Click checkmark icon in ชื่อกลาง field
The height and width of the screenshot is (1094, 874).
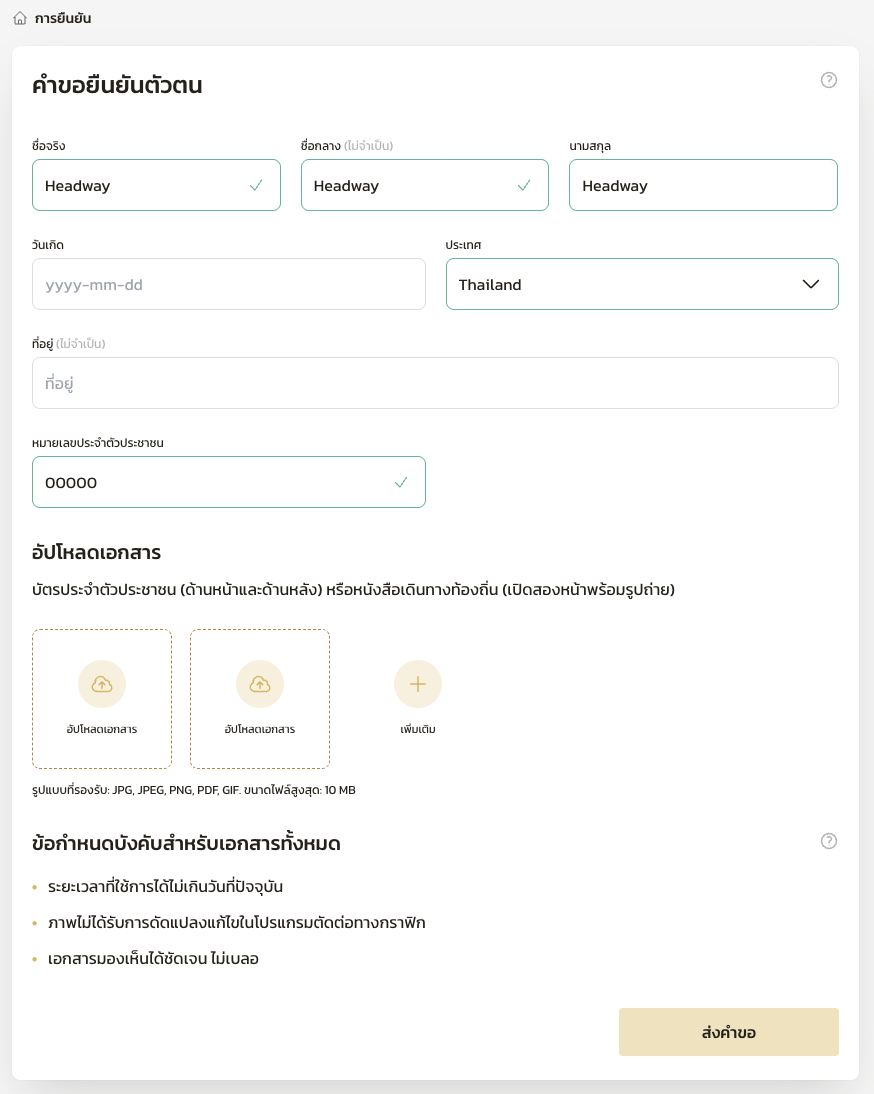524,185
